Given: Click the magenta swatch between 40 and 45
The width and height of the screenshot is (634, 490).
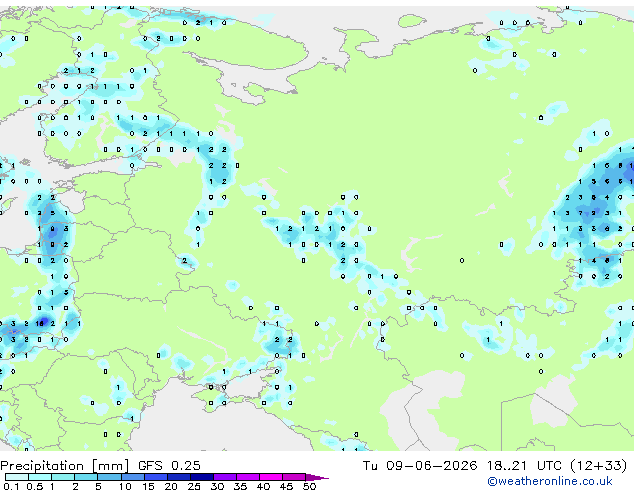Looking at the screenshot, I should tap(271, 477).
